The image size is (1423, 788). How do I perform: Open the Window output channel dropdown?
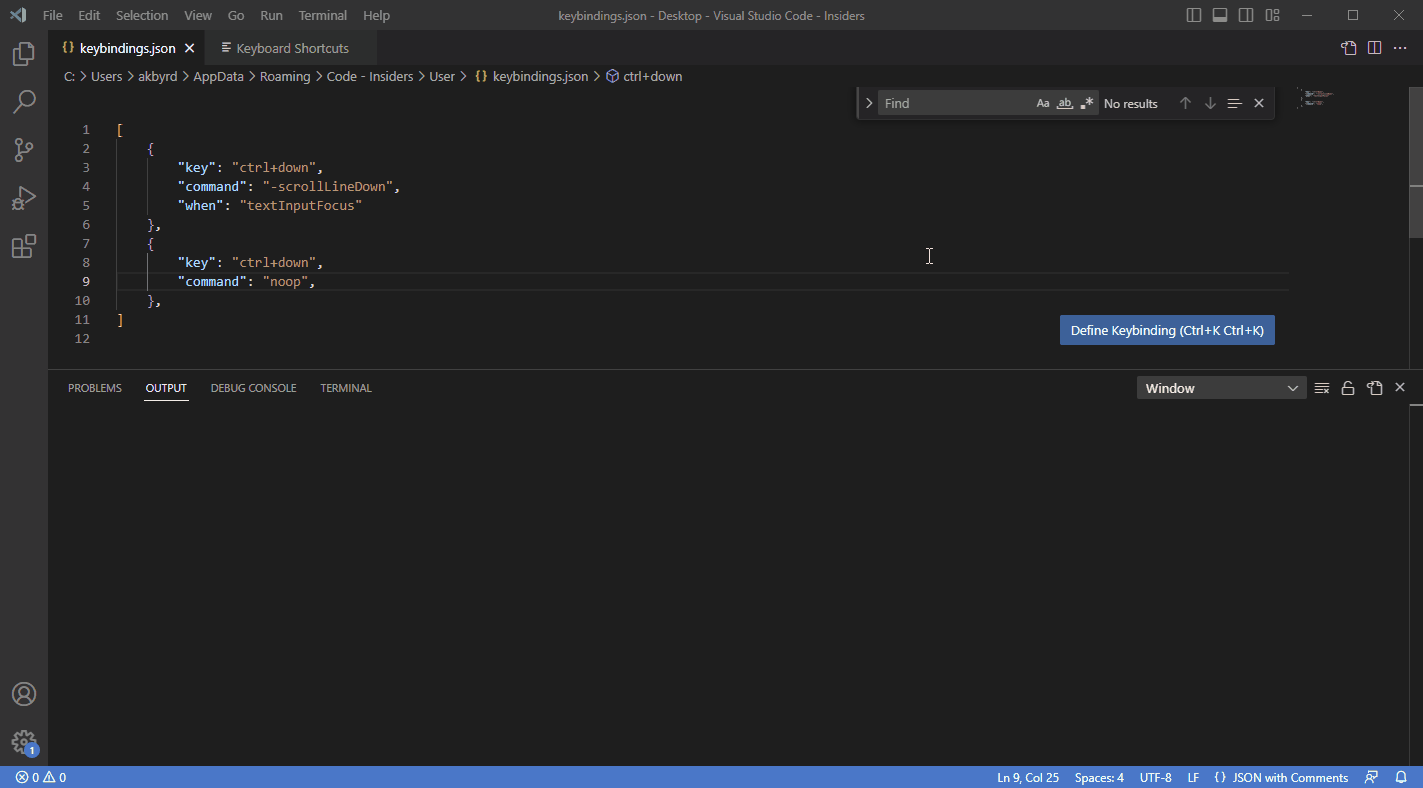click(1221, 387)
